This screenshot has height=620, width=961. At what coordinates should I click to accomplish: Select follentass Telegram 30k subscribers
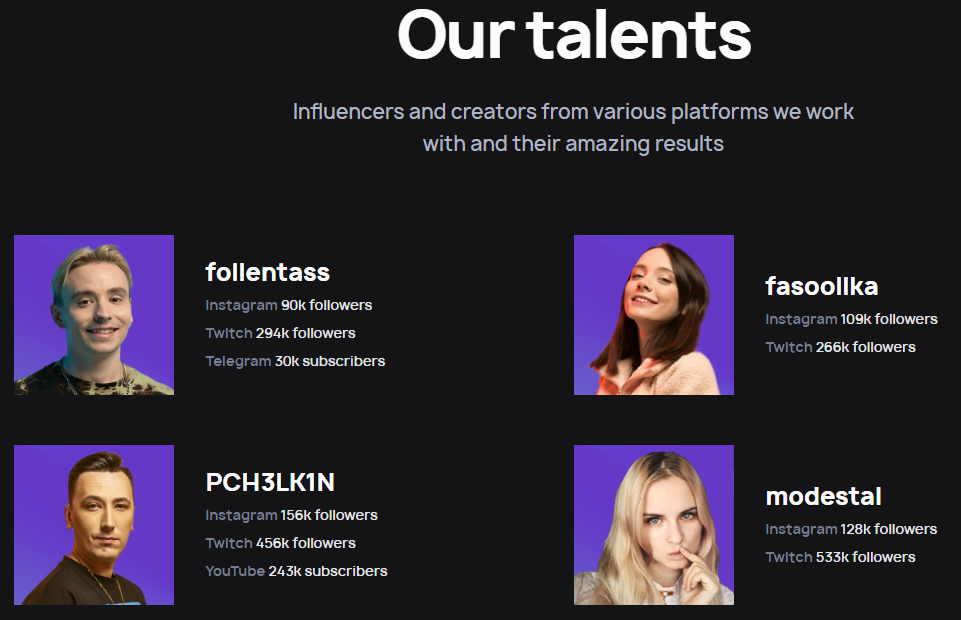click(x=295, y=361)
